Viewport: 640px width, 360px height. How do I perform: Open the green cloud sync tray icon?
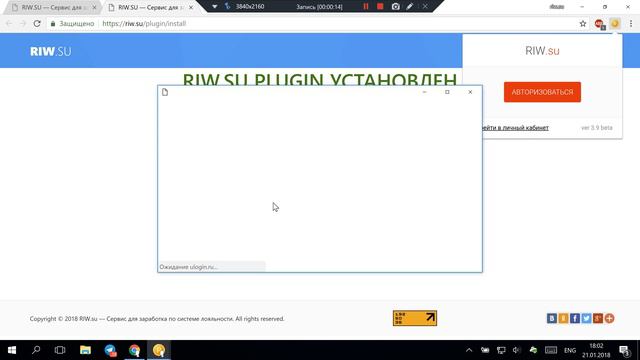tap(533, 350)
